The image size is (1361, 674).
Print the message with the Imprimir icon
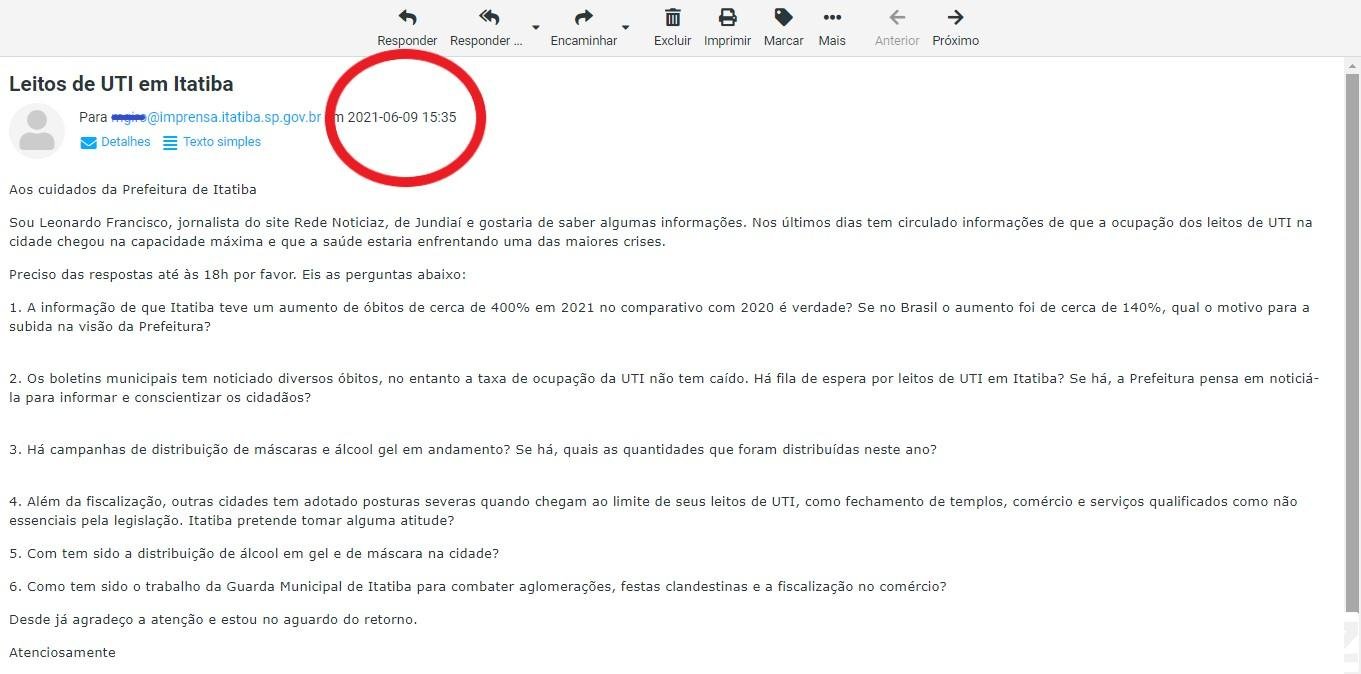click(x=727, y=18)
